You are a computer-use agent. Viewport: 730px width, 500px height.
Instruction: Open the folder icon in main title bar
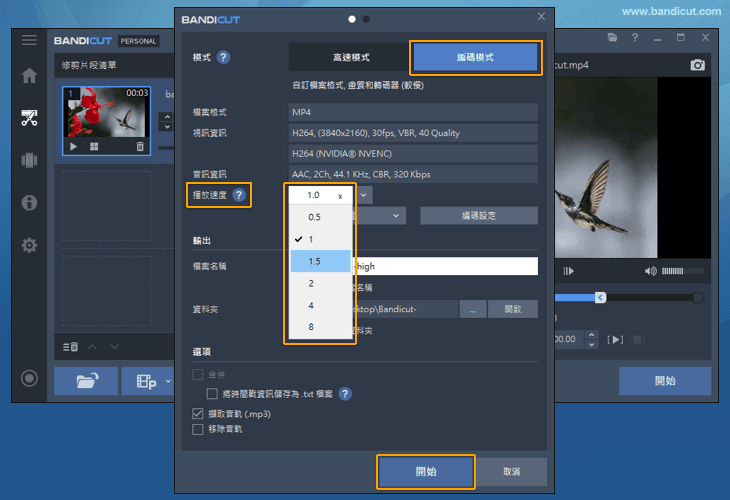point(612,37)
